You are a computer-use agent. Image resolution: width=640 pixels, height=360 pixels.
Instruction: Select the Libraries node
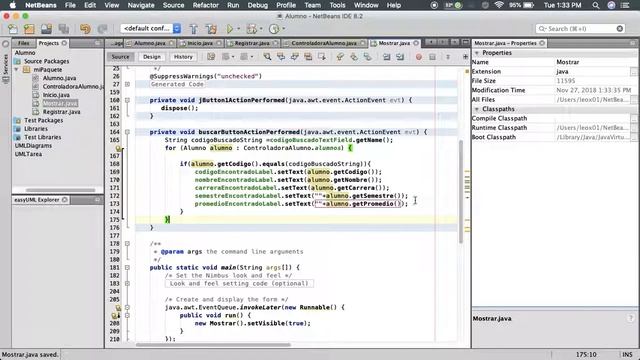(36, 129)
